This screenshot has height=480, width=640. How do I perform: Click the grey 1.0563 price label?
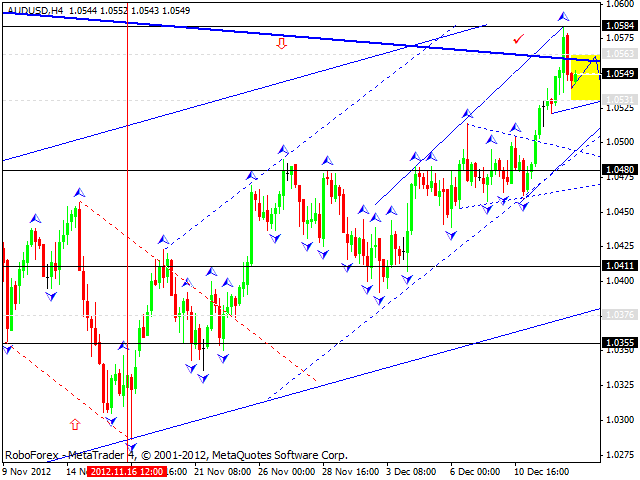tap(617, 55)
